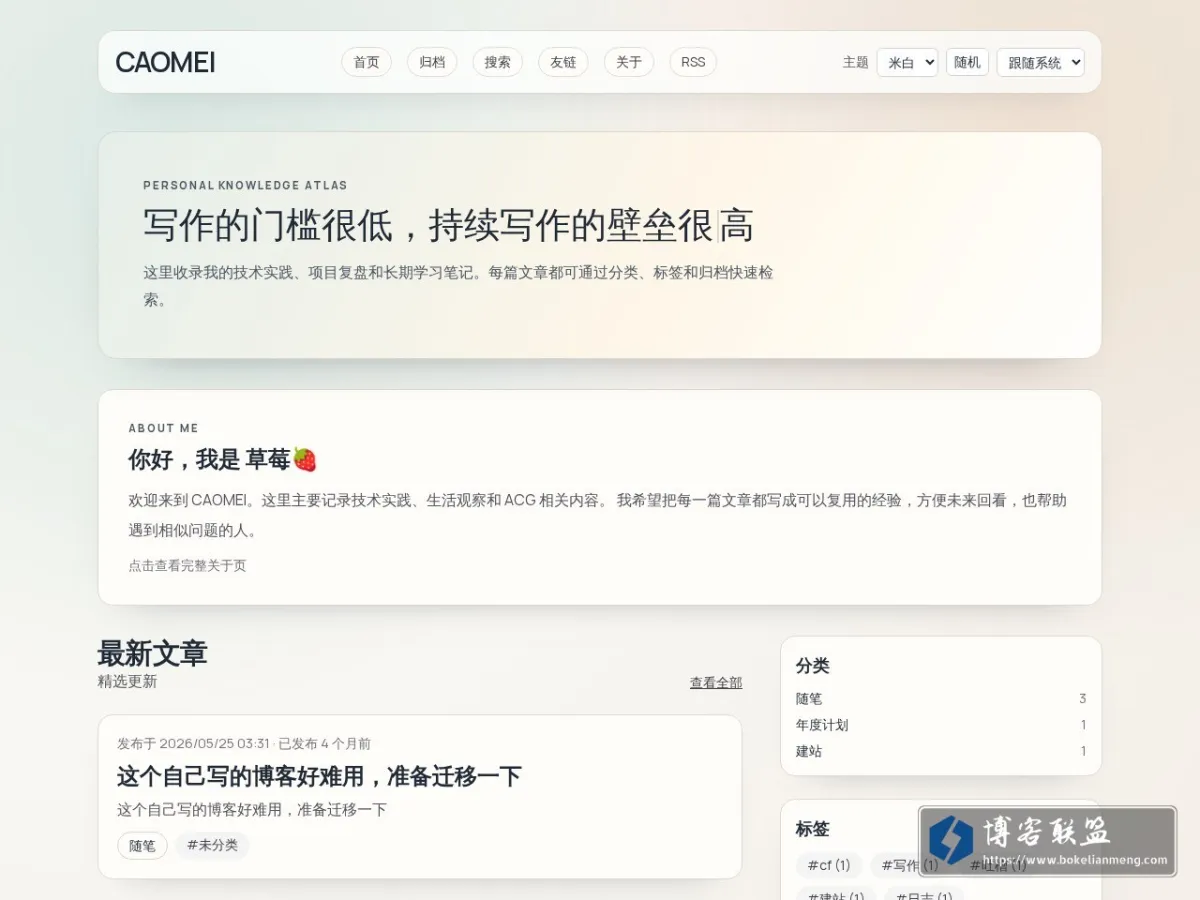Open the 友链 nav item
This screenshot has height=900, width=1200.
pyautogui.click(x=563, y=62)
